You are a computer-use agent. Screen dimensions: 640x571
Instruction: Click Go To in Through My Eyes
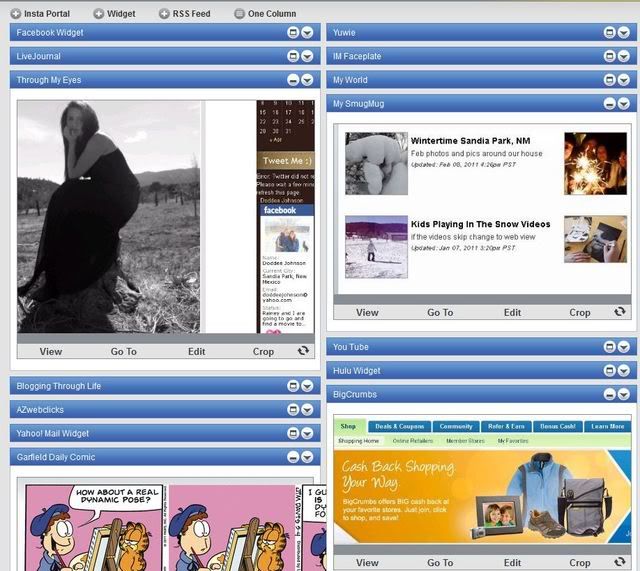tap(124, 351)
